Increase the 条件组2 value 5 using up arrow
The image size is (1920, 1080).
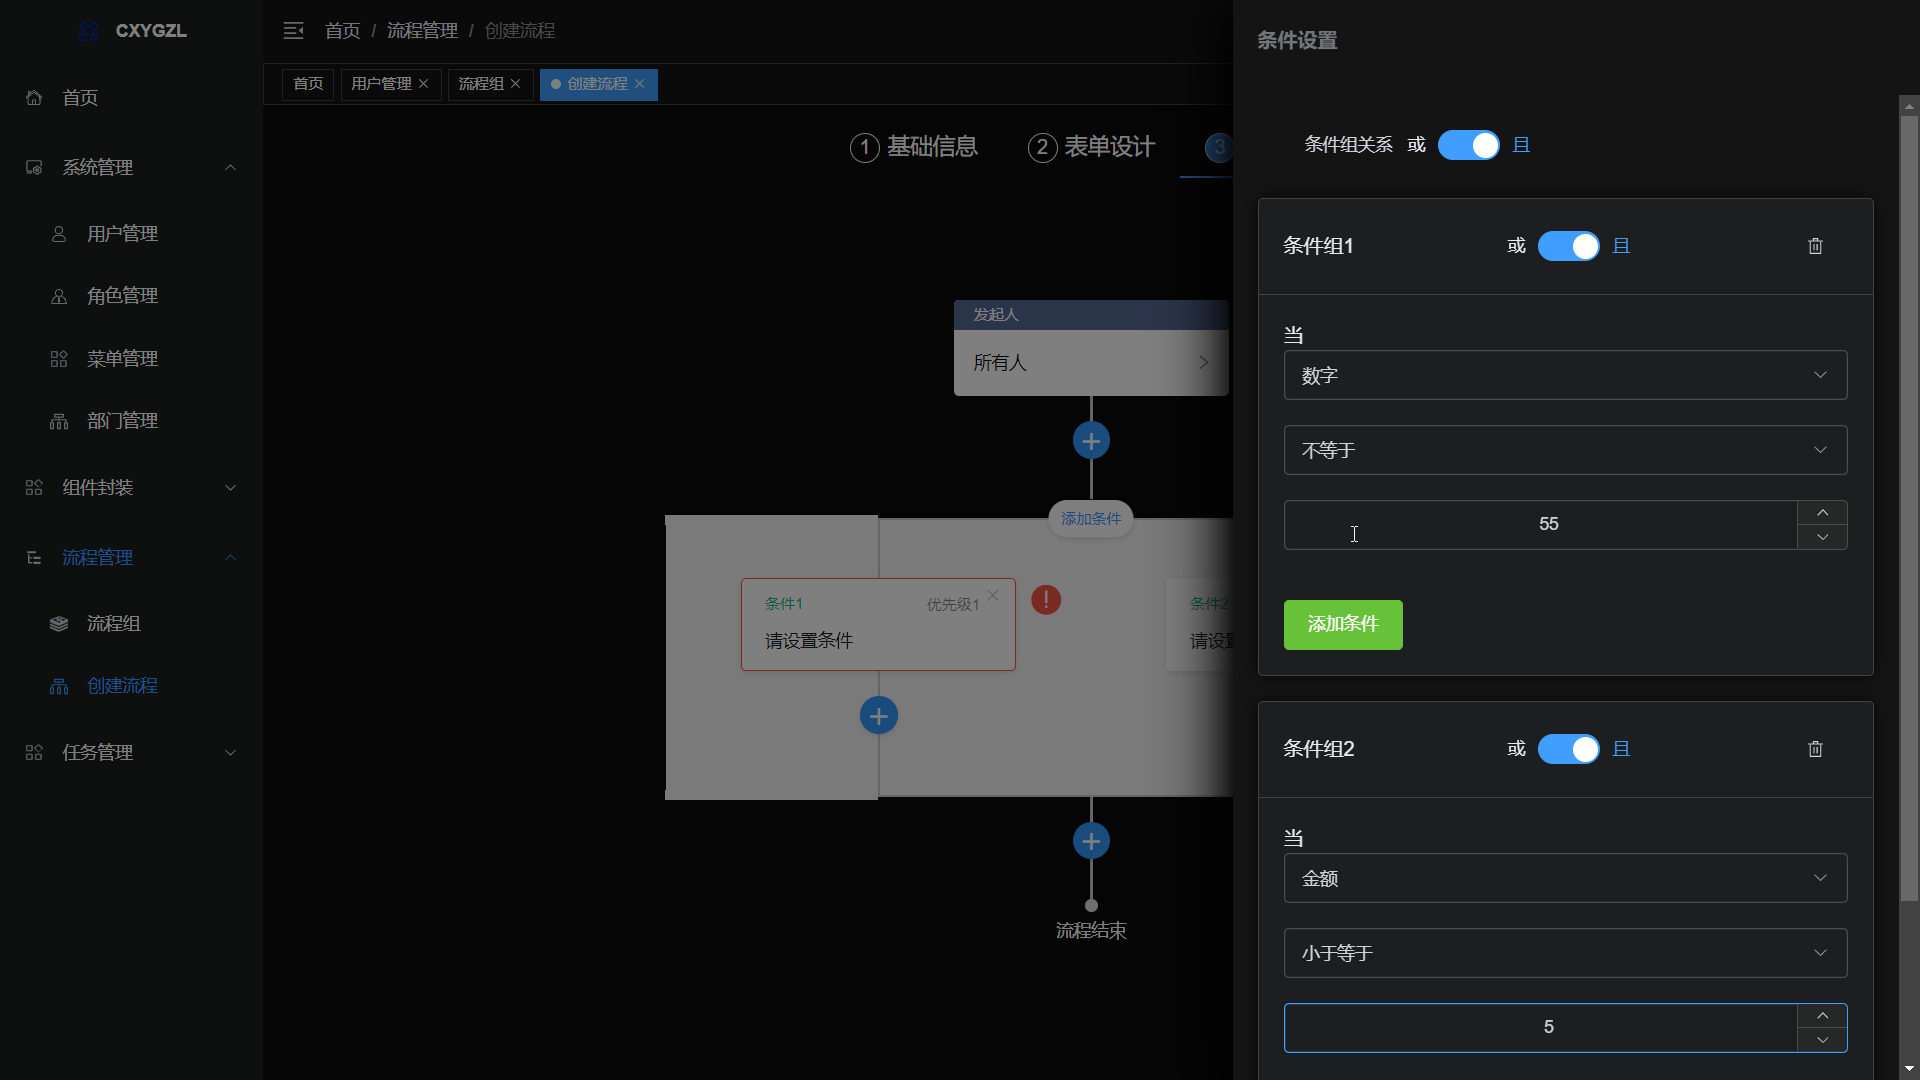(x=1822, y=1016)
